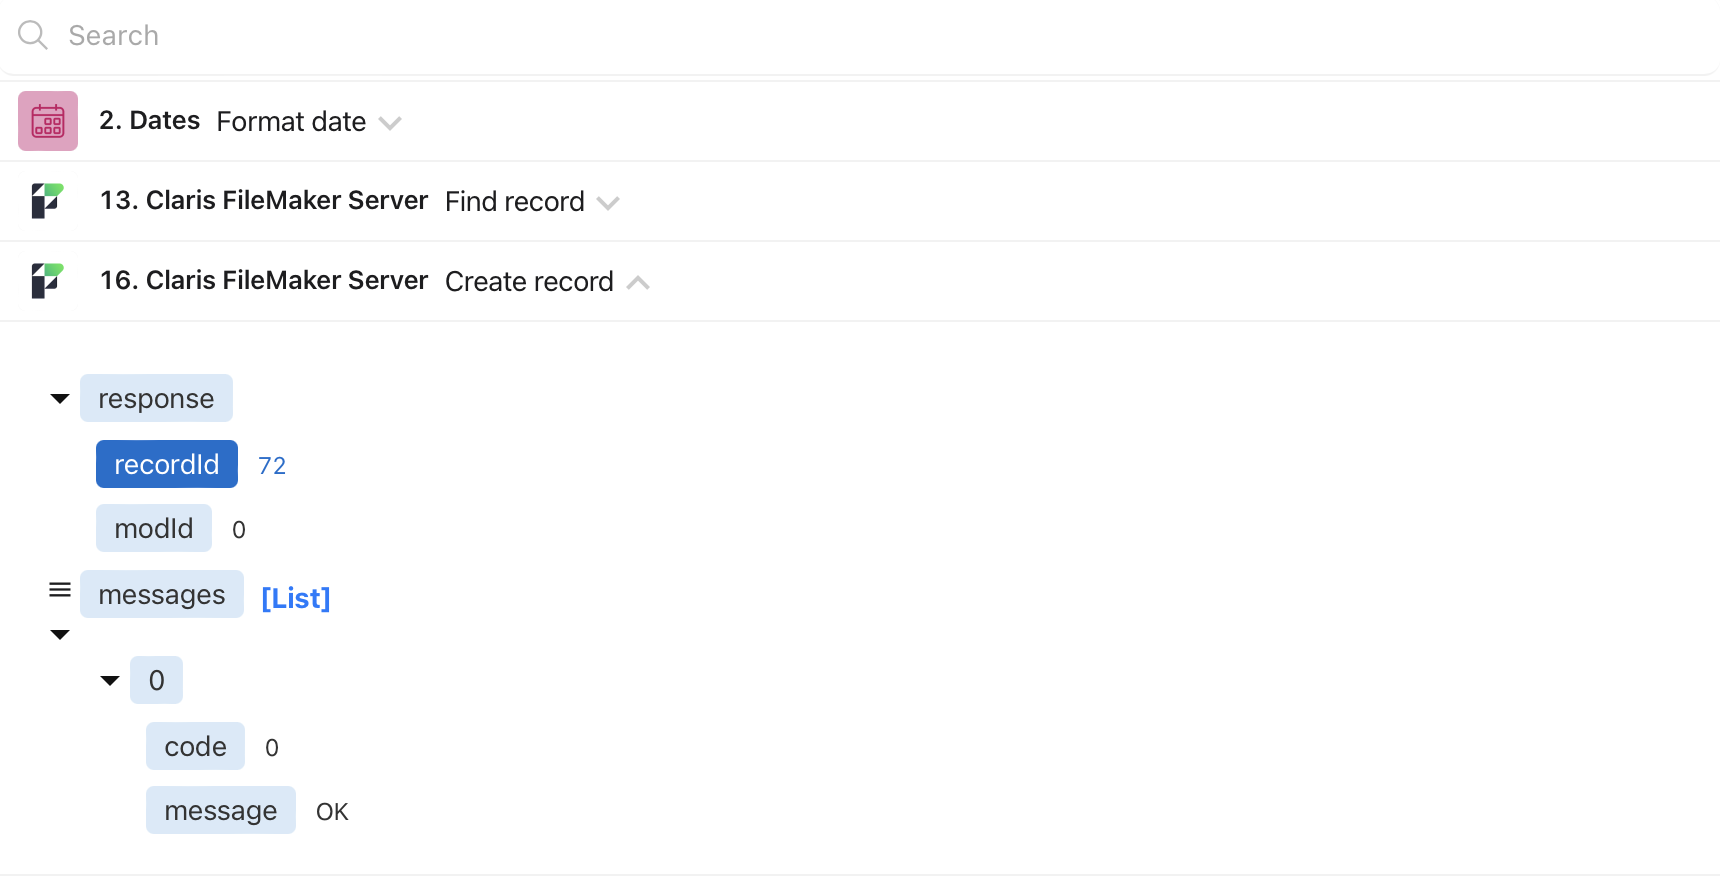Click the blue [List] link next to messages

click(295, 597)
